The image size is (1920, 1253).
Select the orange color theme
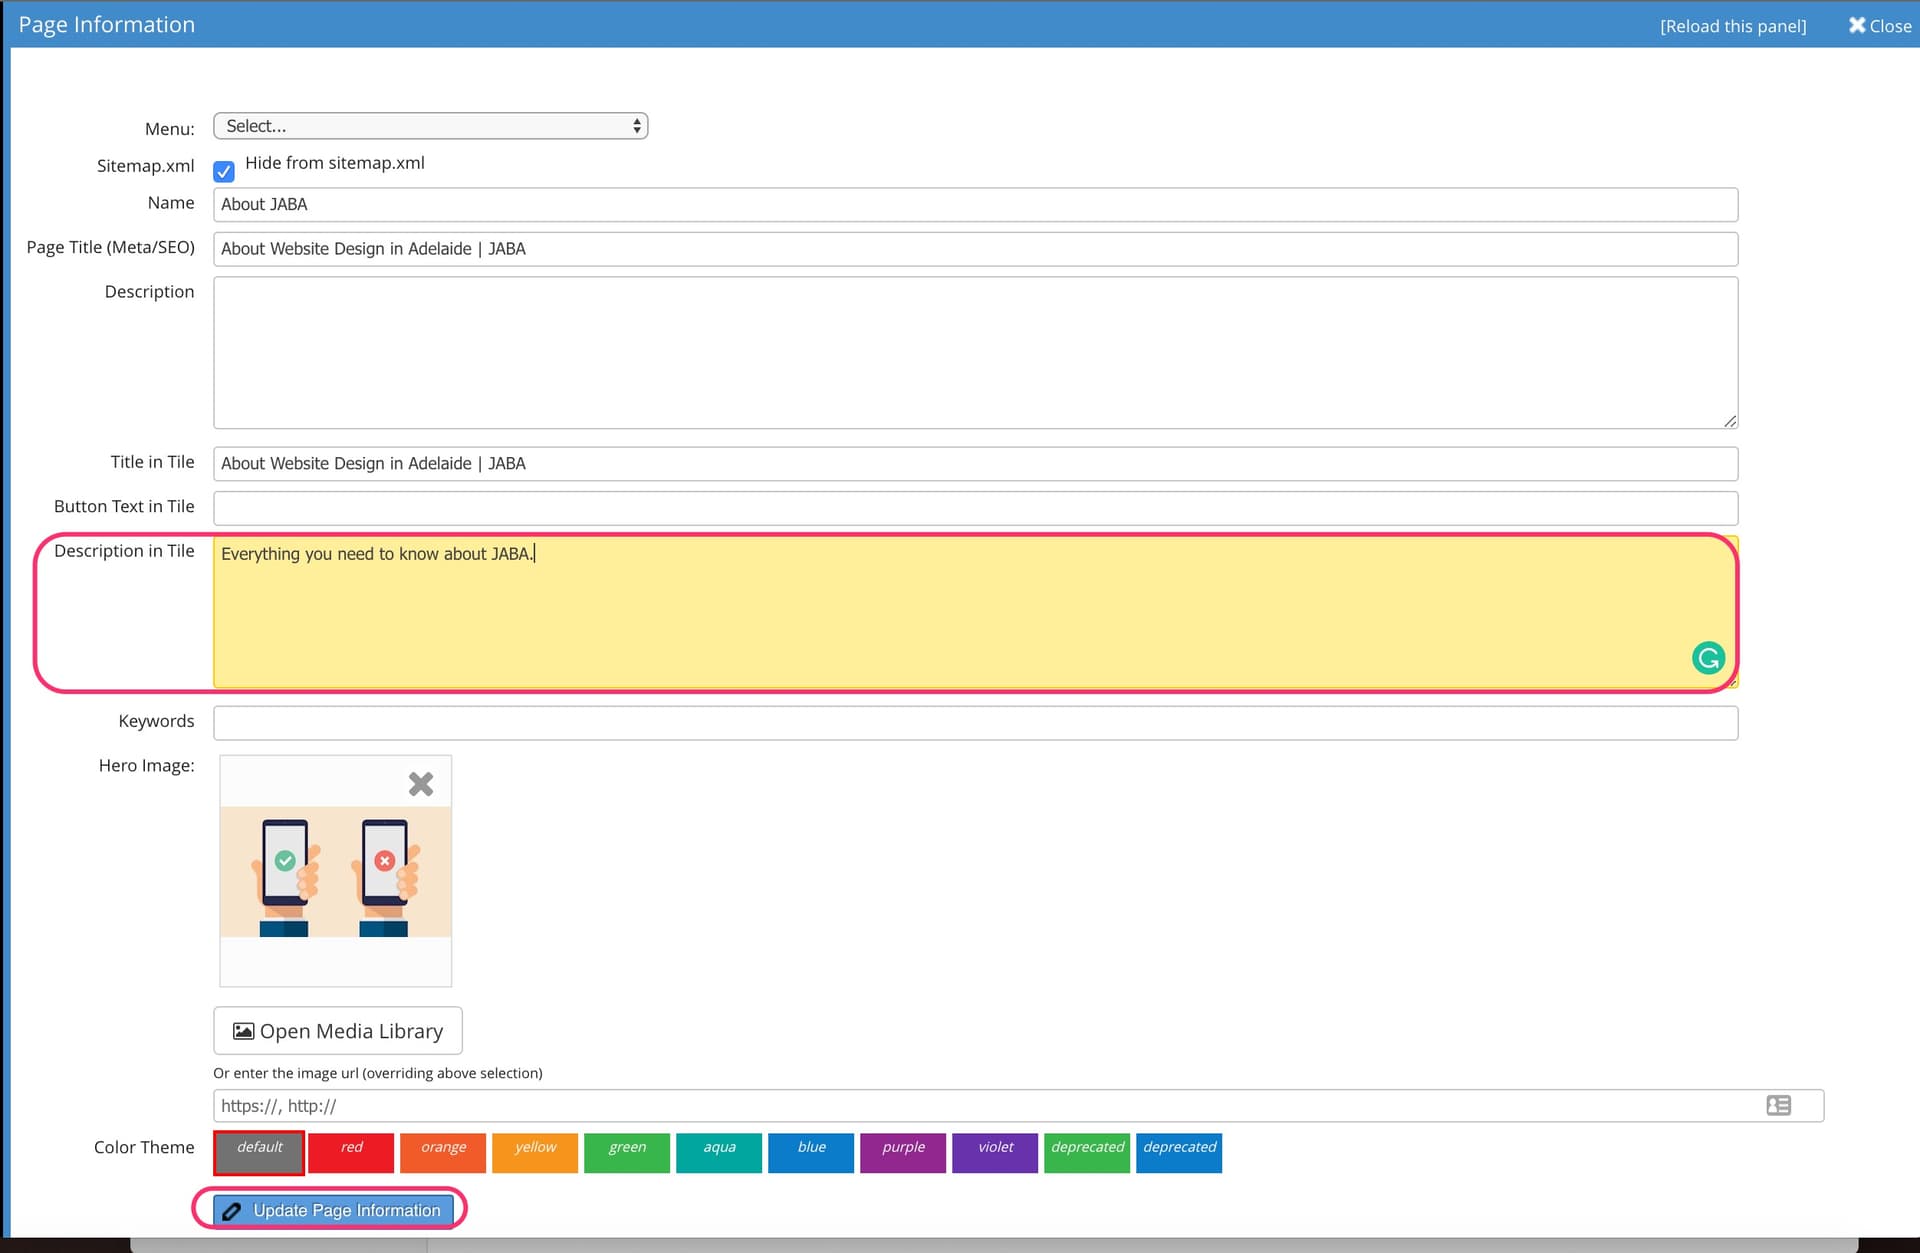[443, 1153]
